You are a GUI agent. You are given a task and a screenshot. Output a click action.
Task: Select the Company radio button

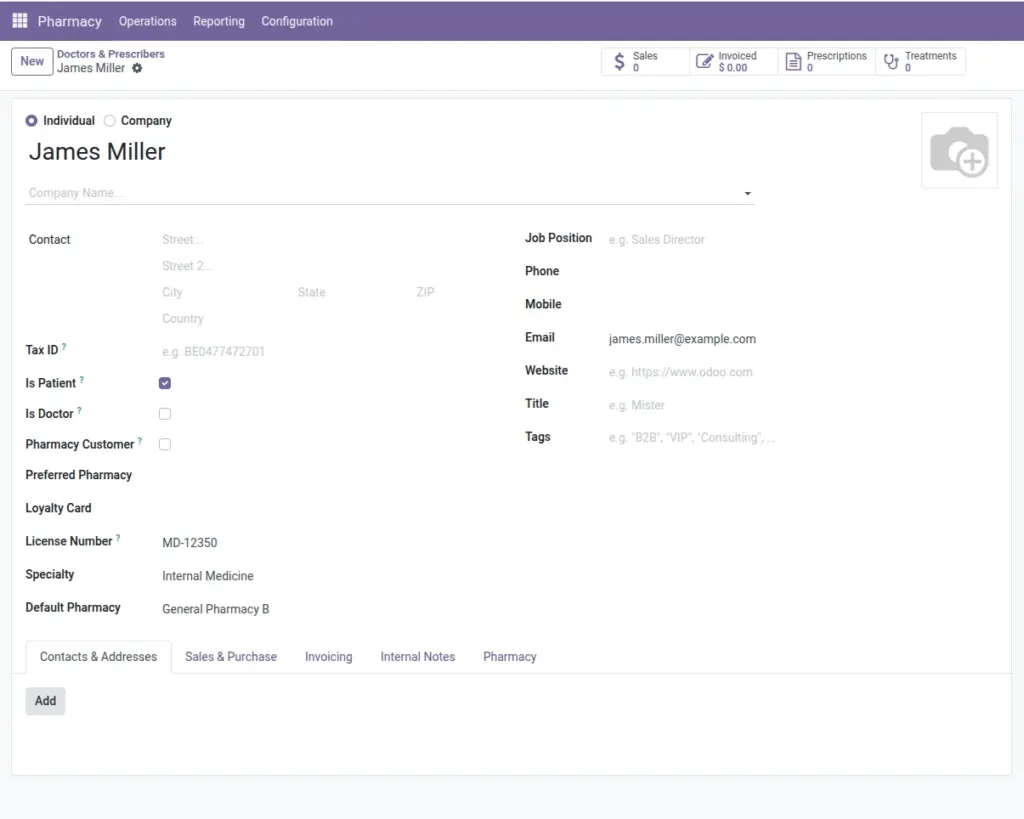pyautogui.click(x=110, y=121)
